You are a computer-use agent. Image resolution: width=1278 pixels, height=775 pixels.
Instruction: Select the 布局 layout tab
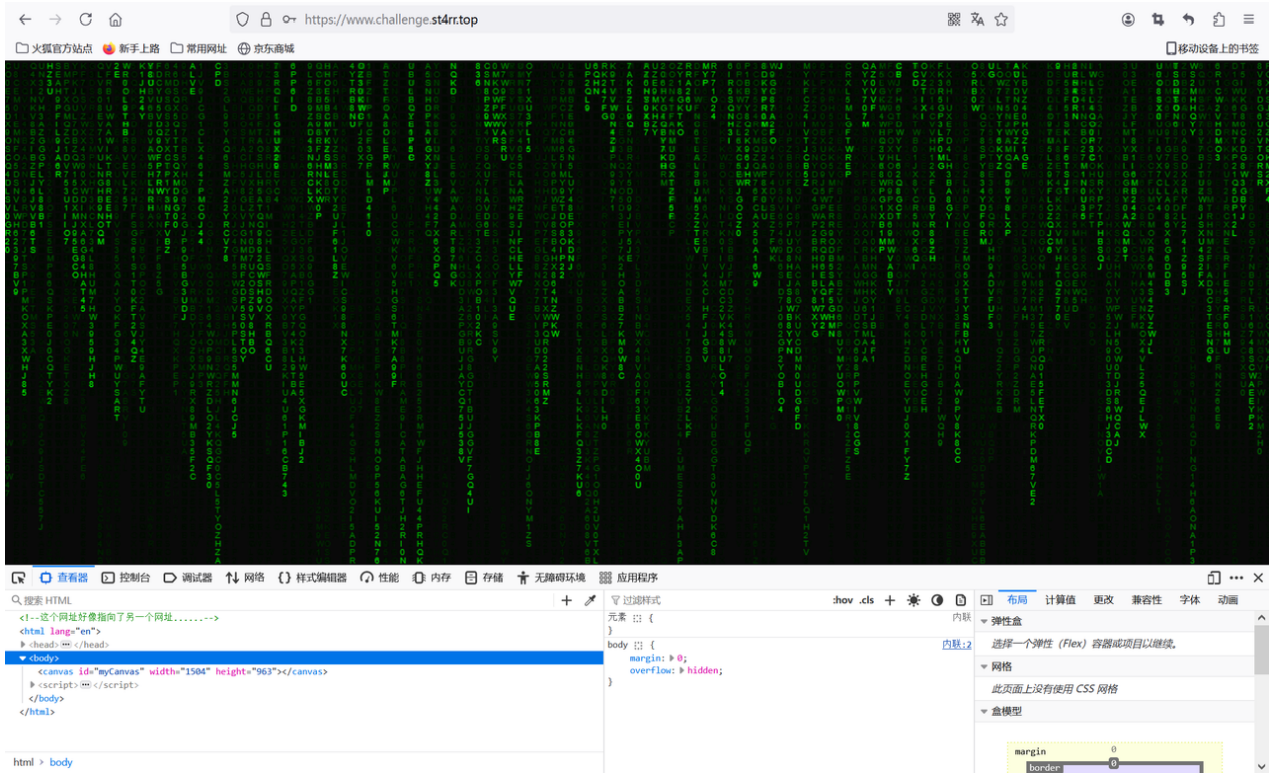[1017, 600]
